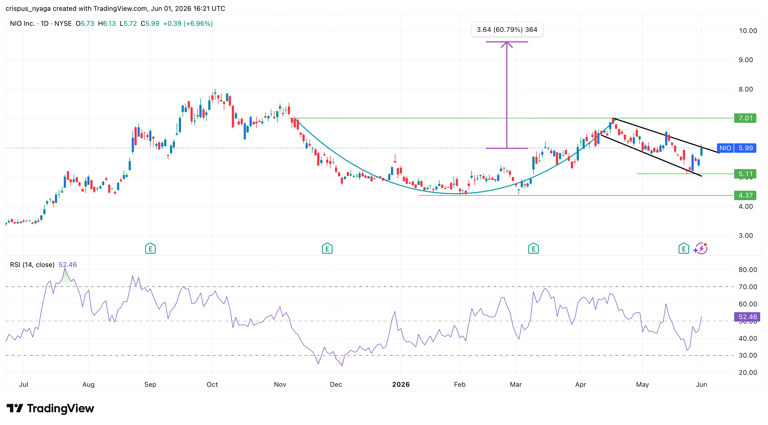The width and height of the screenshot is (768, 425).
Task: Click the March earnings E marker
Action: pos(533,249)
